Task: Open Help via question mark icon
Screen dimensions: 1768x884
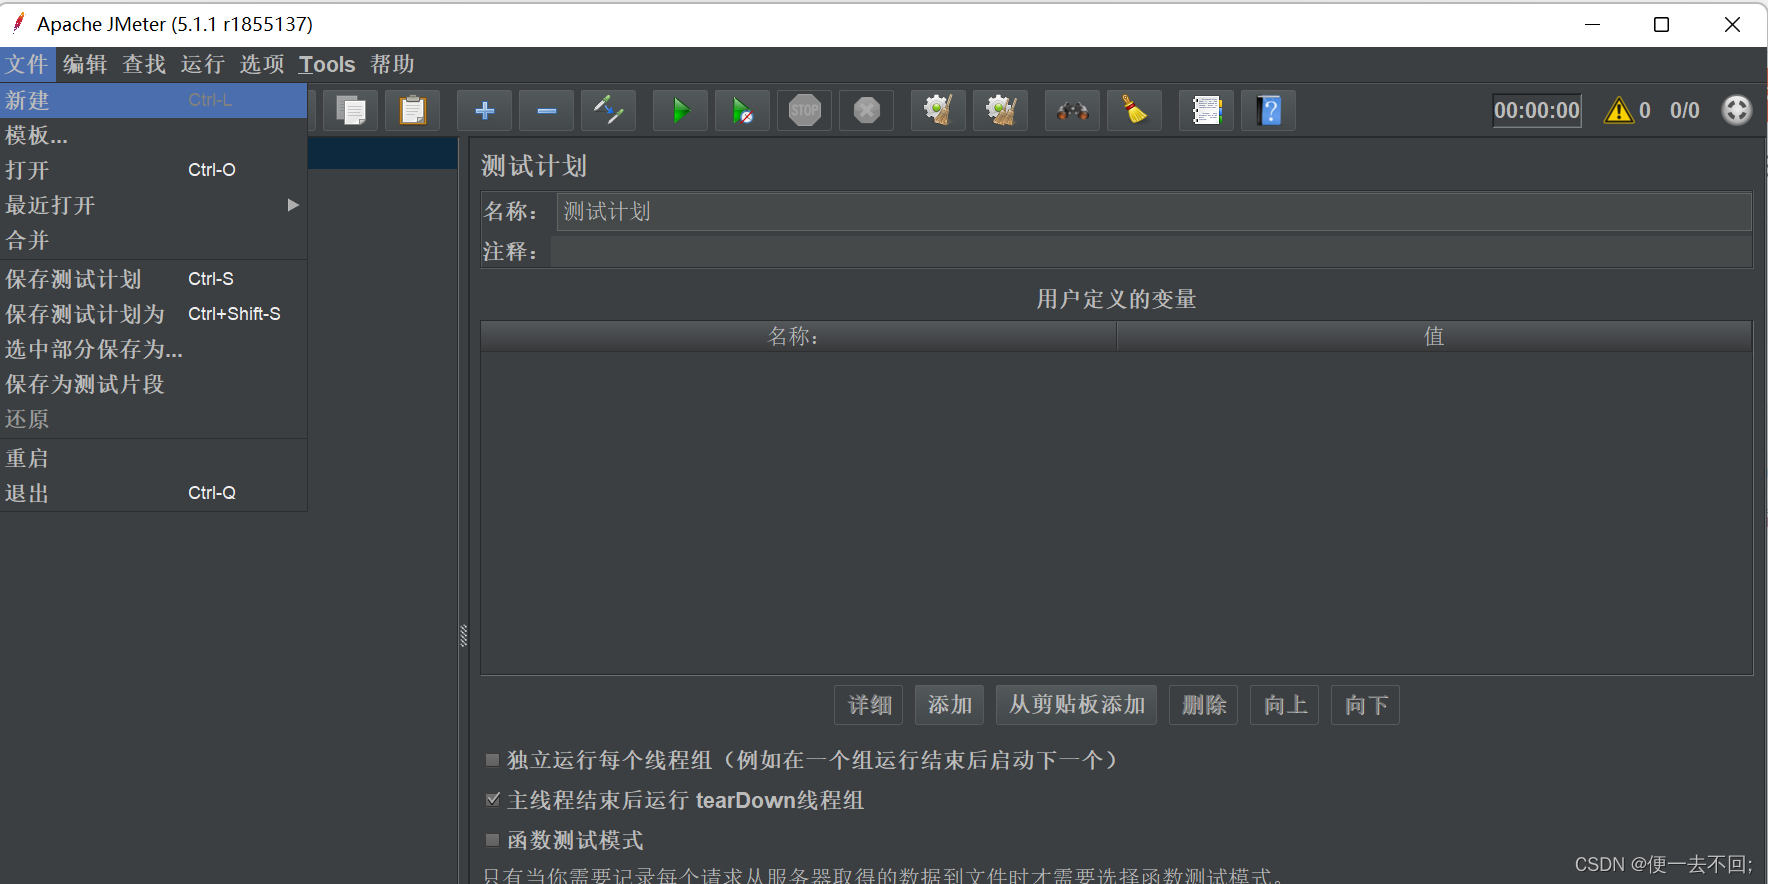Action: (1269, 110)
